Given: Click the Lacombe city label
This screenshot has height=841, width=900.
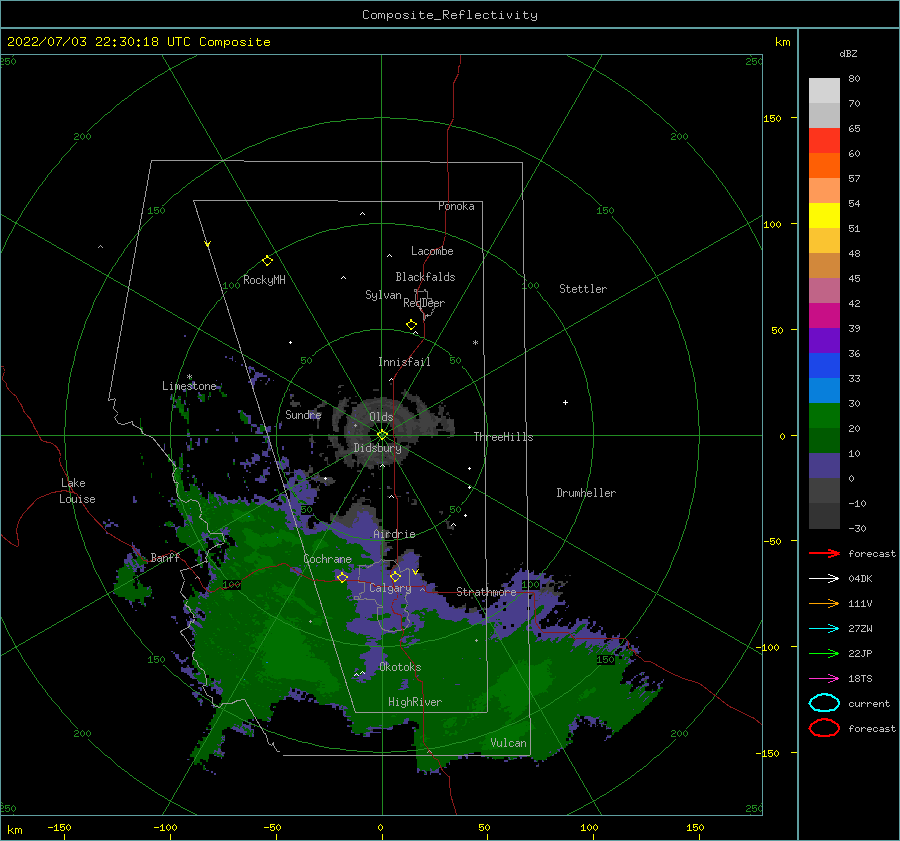Looking at the screenshot, I should [x=432, y=251].
